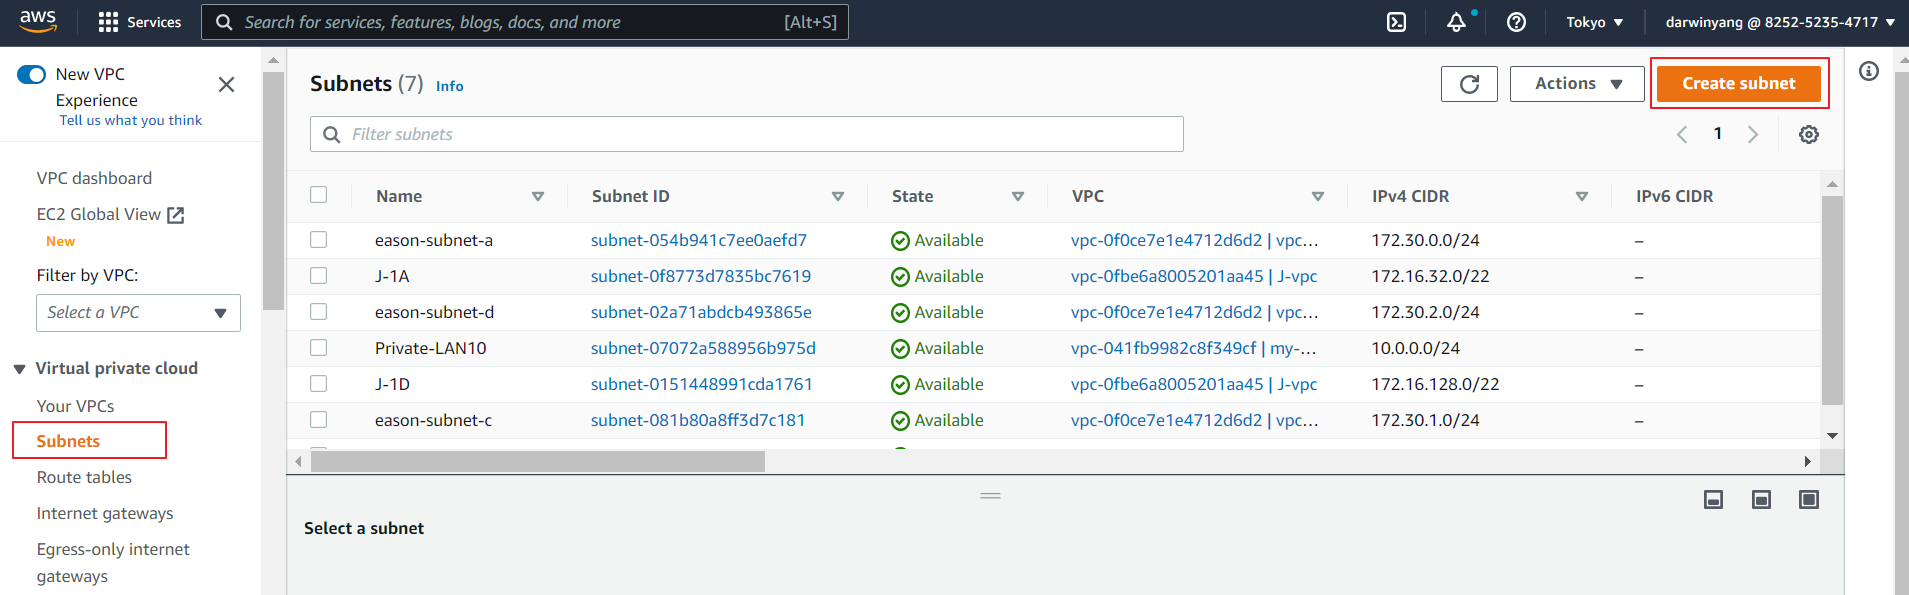The height and width of the screenshot is (595, 1909).
Task: Open the Tokyo region selector
Action: [x=1594, y=22]
